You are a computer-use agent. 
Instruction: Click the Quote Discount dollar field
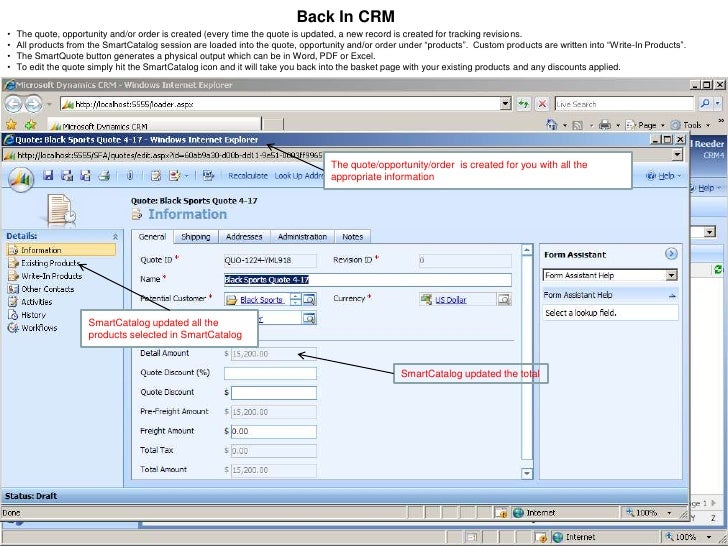click(274, 393)
